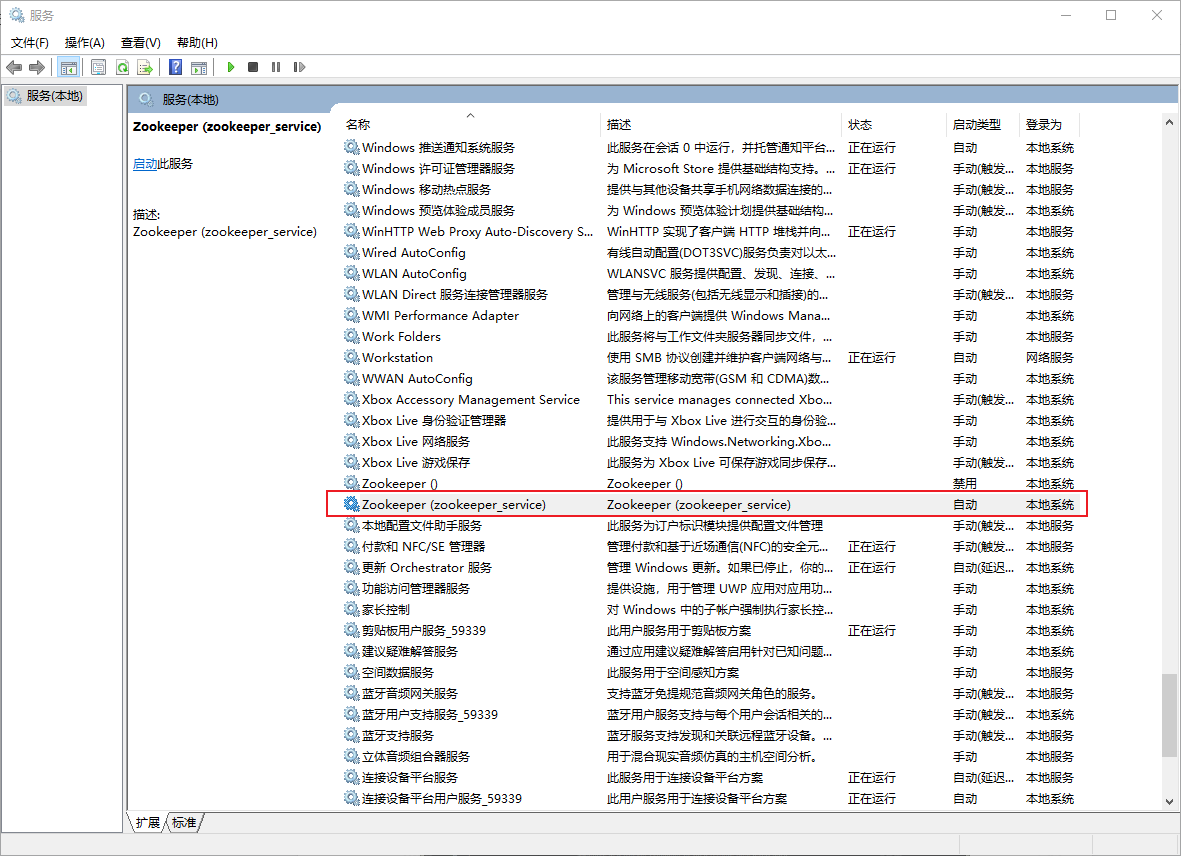This screenshot has height=856, width=1181.
Task: Select 蓝牙用户支持服务_59339 row
Action: click(711, 714)
